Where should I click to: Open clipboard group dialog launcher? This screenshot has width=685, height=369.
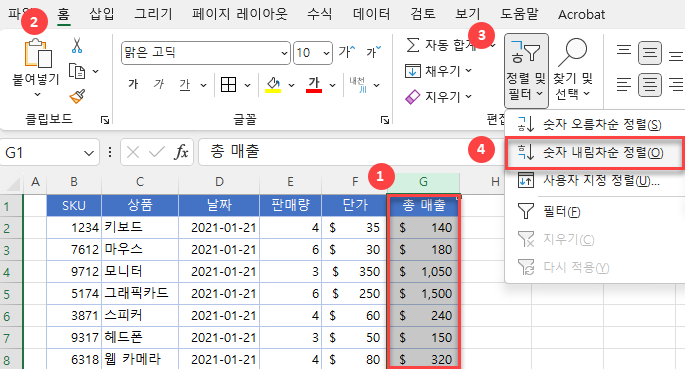(105, 120)
